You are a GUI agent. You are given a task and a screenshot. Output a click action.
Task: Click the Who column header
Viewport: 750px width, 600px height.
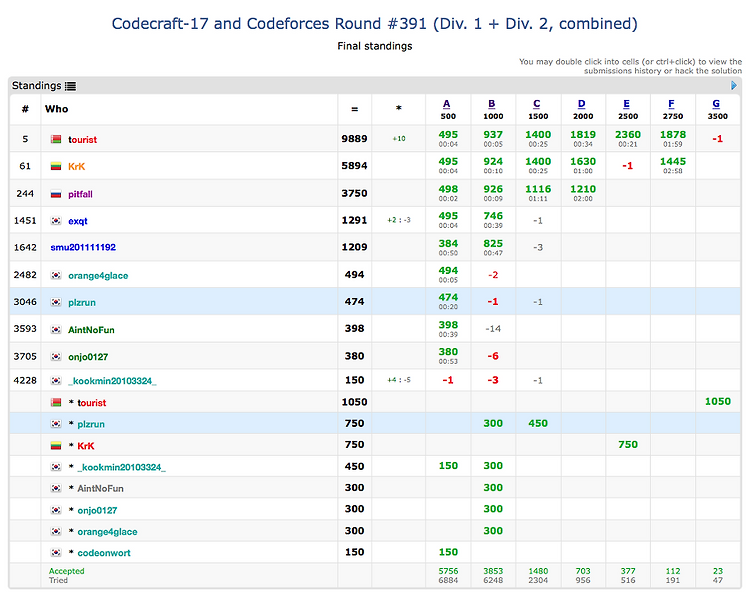pyautogui.click(x=56, y=109)
